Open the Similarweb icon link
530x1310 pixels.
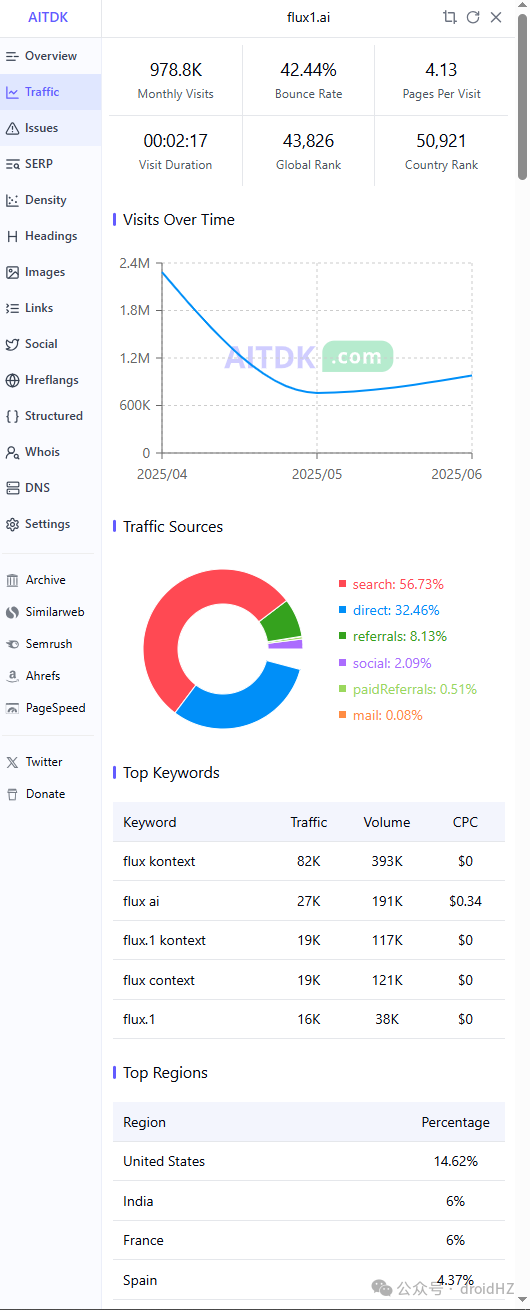12,612
